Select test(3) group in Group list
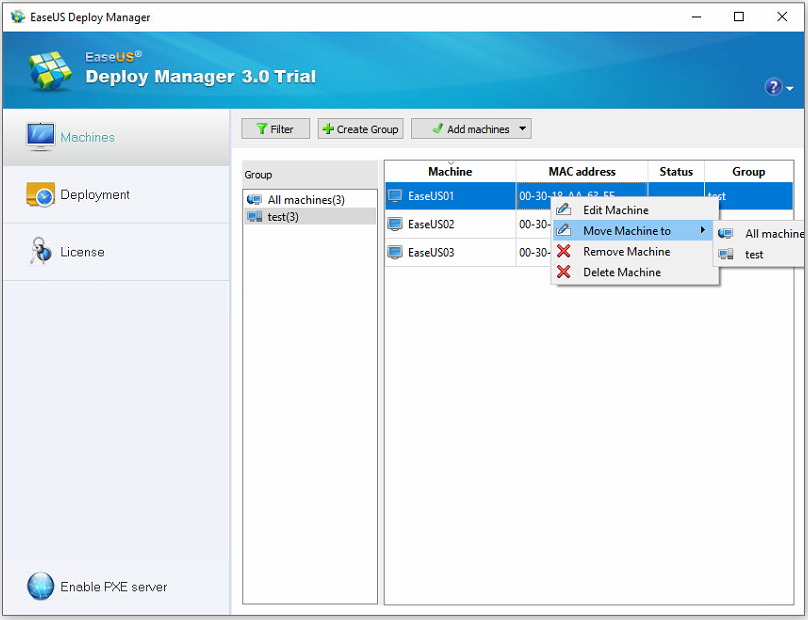 coord(285,217)
